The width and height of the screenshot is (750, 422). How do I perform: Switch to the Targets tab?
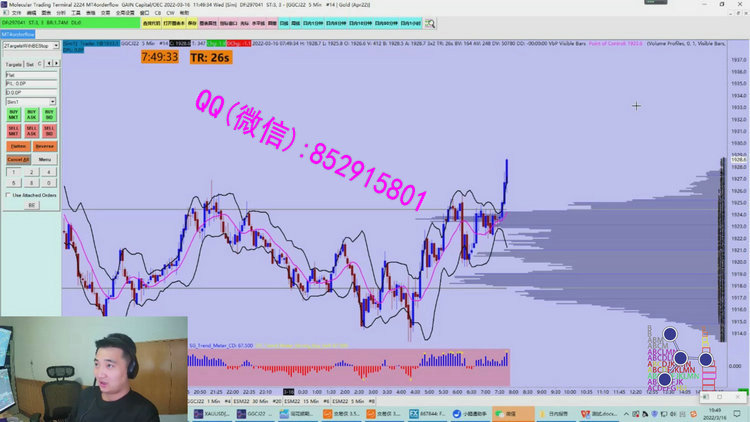[x=11, y=63]
